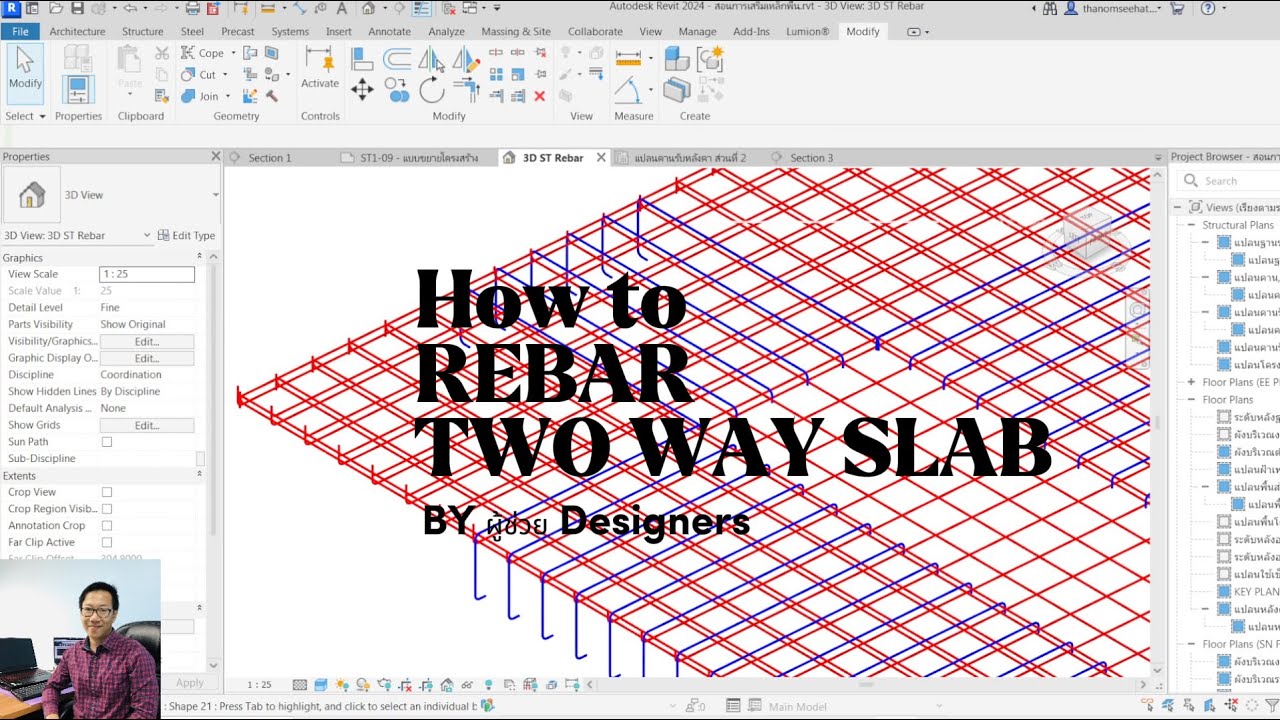This screenshot has width=1280, height=720.
Task: Collapse the Views root node in Project Browser
Action: click(1178, 207)
